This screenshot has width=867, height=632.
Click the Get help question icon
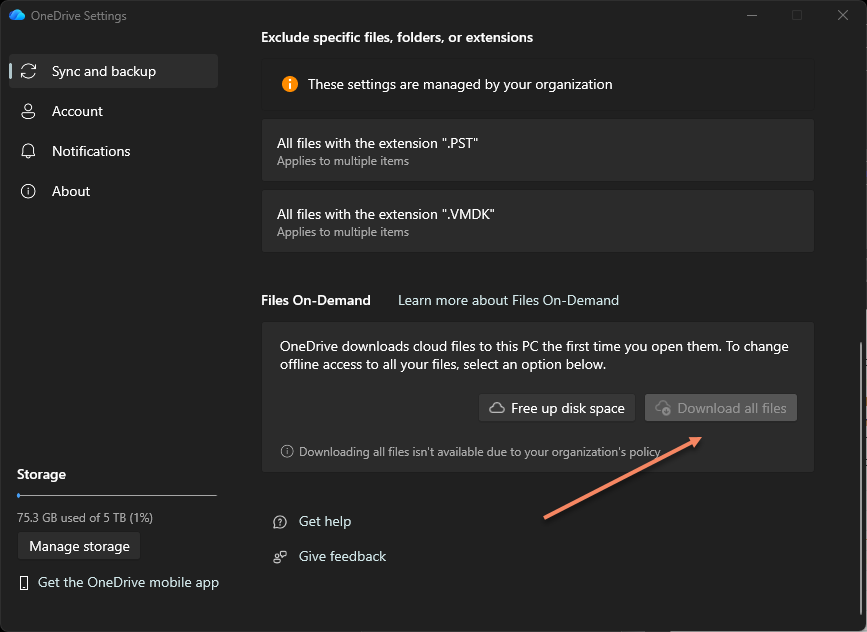tap(280, 522)
